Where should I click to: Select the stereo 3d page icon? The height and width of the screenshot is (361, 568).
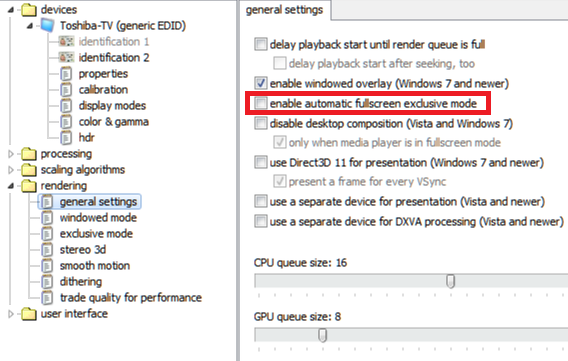pyautogui.click(x=47, y=250)
